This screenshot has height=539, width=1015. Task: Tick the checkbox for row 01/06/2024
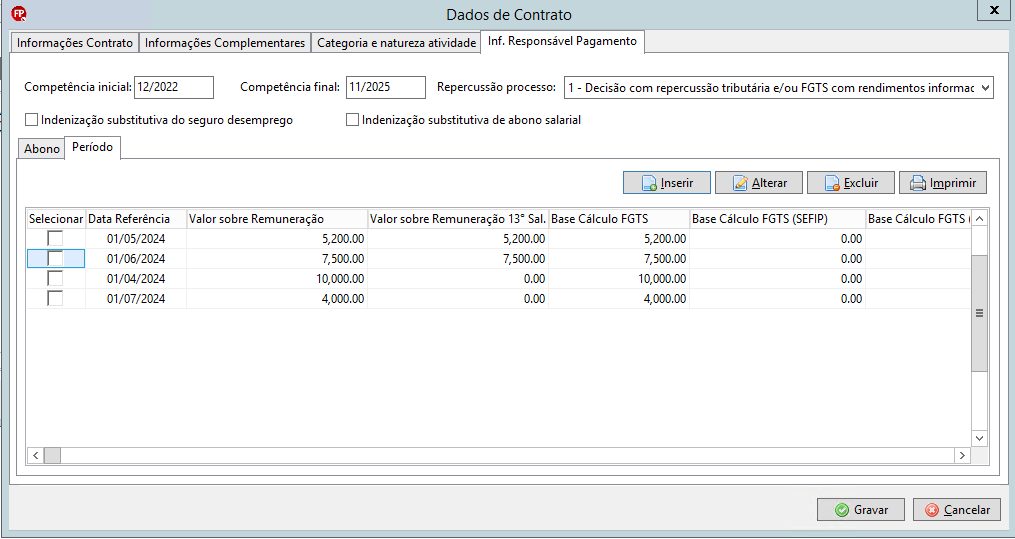[55, 259]
